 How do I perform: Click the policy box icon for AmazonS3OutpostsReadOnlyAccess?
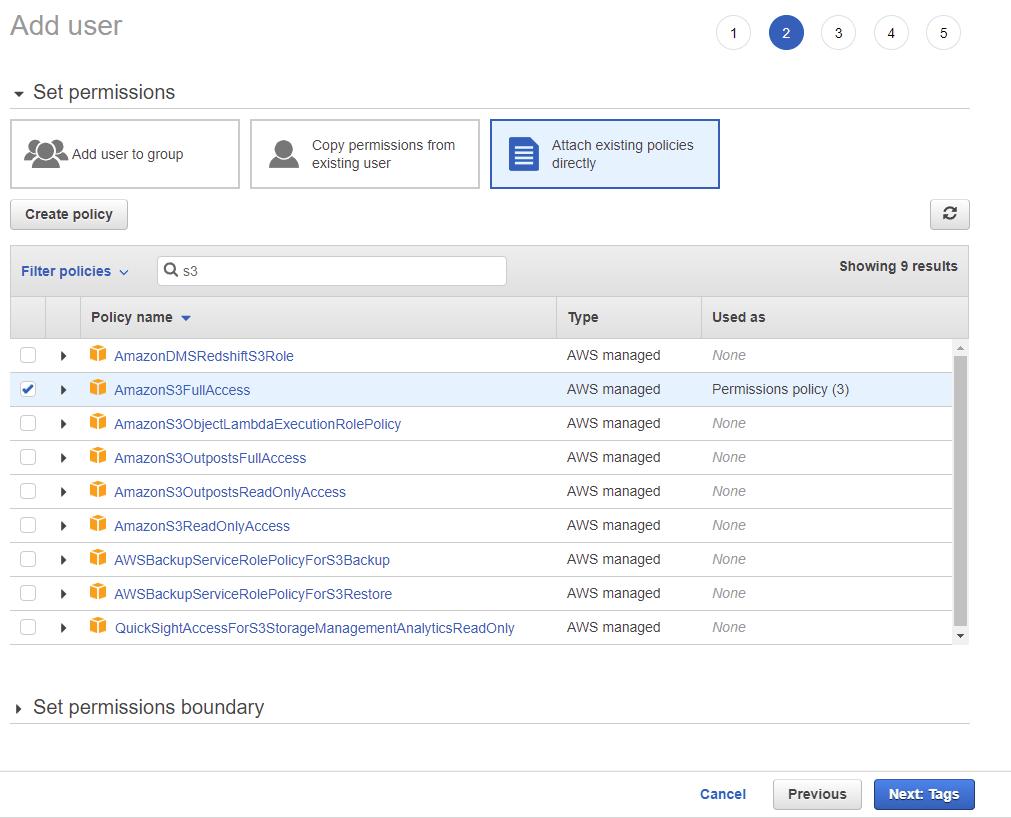98,489
